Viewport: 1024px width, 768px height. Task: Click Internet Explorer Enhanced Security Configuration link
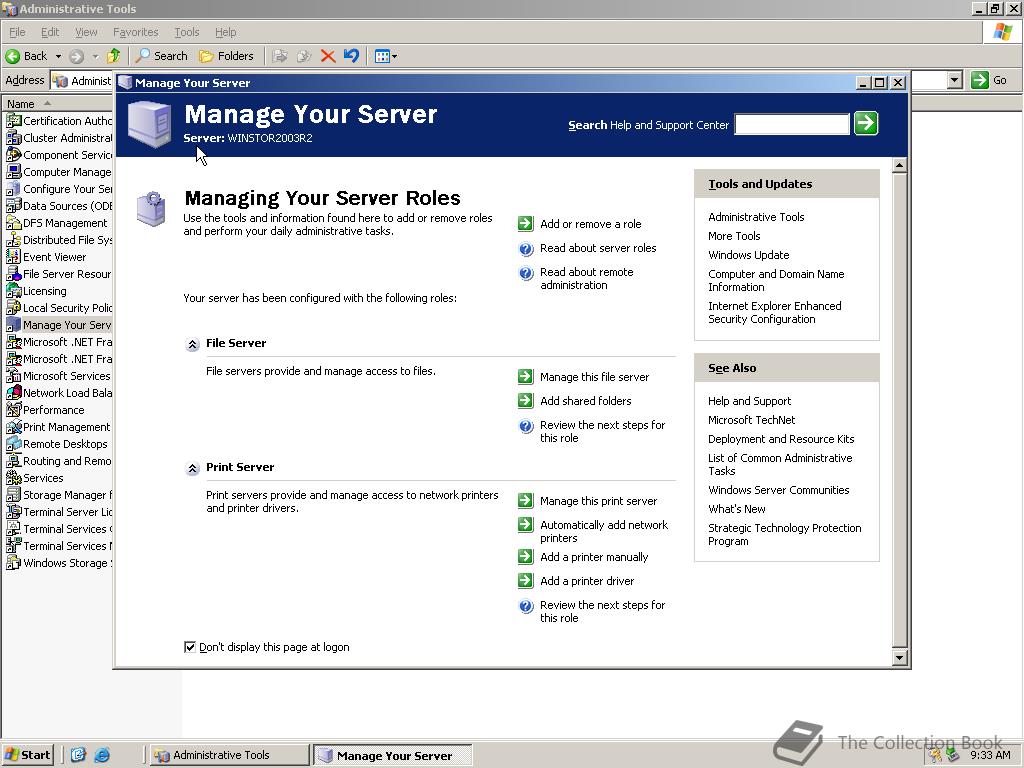(775, 312)
